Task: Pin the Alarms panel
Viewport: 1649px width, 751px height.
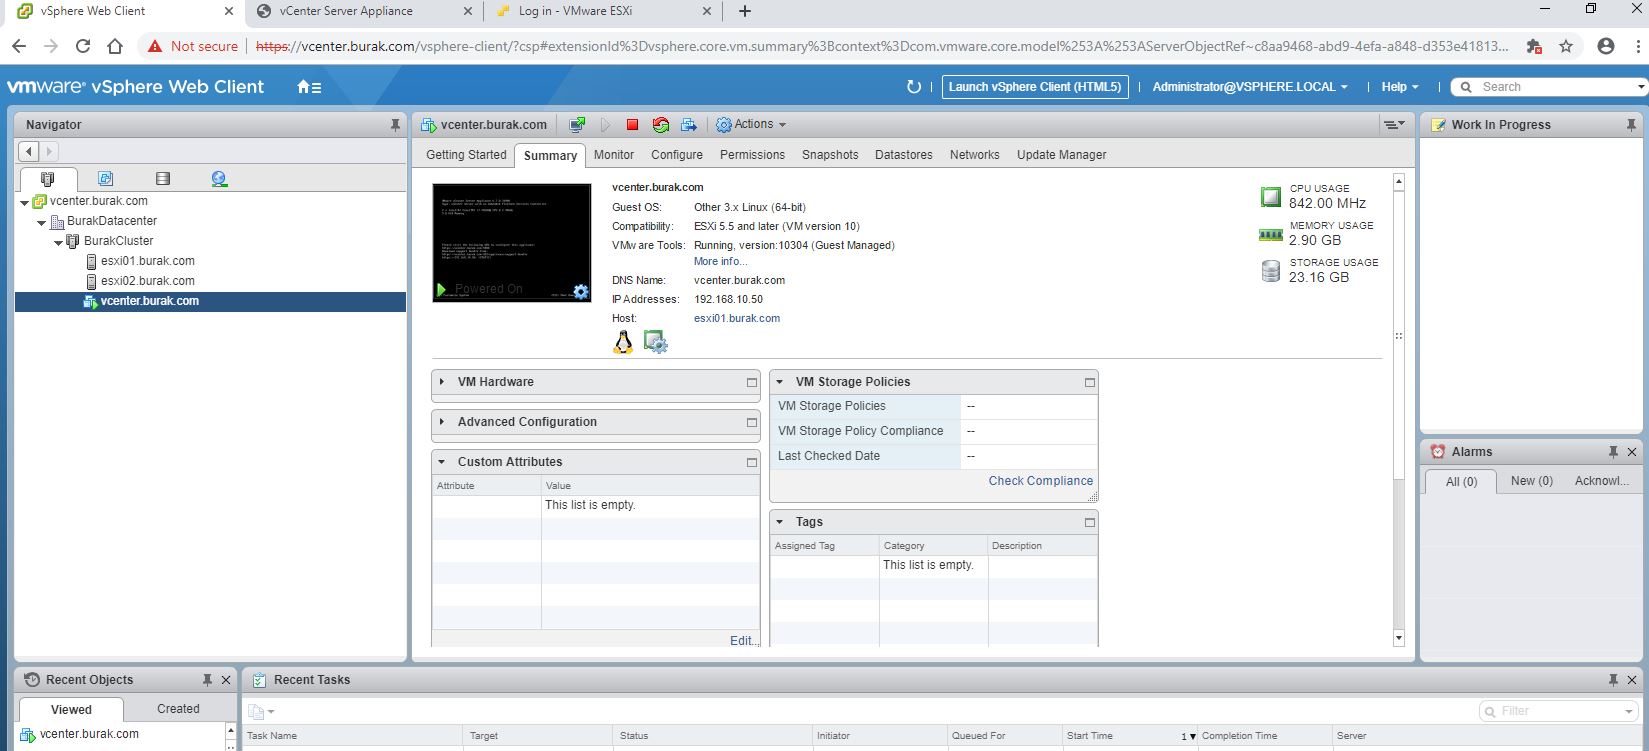Action: pyautogui.click(x=1613, y=452)
